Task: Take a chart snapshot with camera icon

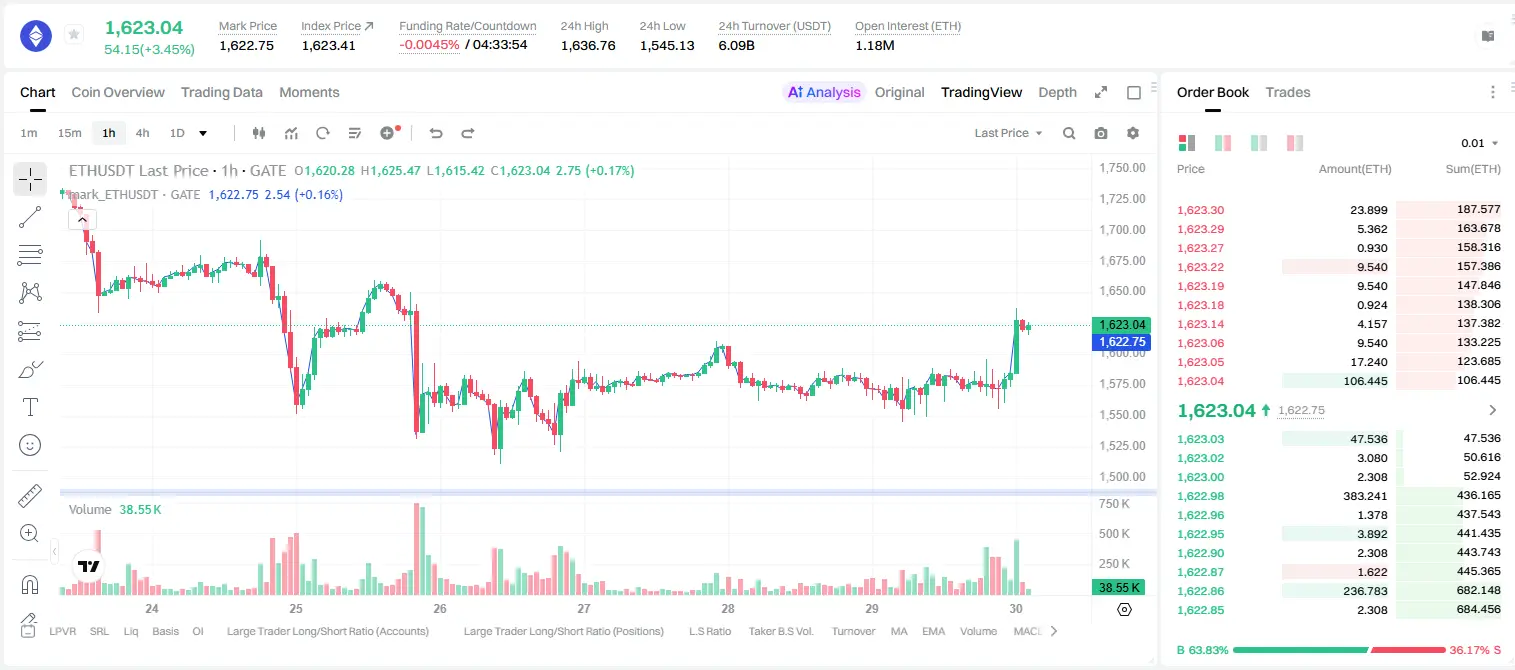Action: point(1101,133)
